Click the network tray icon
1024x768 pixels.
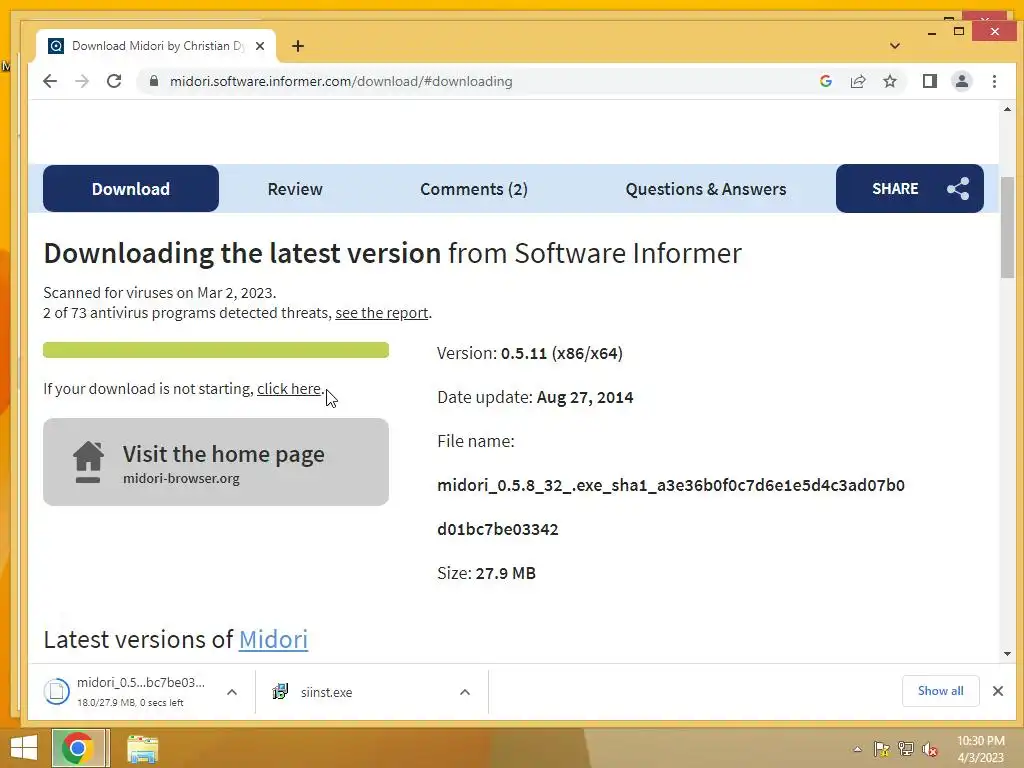[906, 749]
